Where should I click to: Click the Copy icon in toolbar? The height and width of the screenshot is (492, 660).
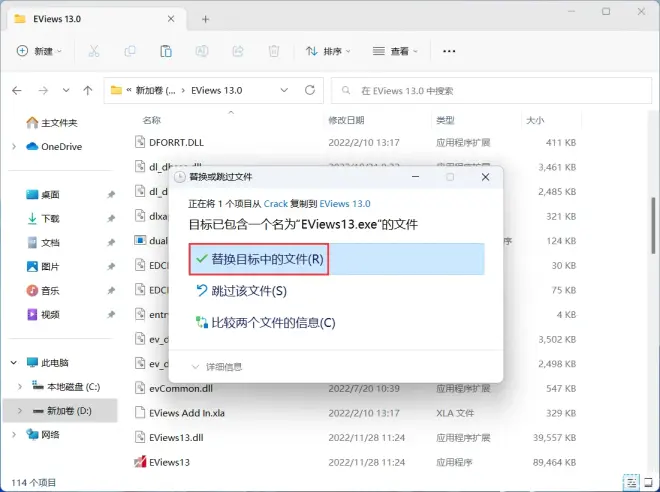(x=130, y=51)
